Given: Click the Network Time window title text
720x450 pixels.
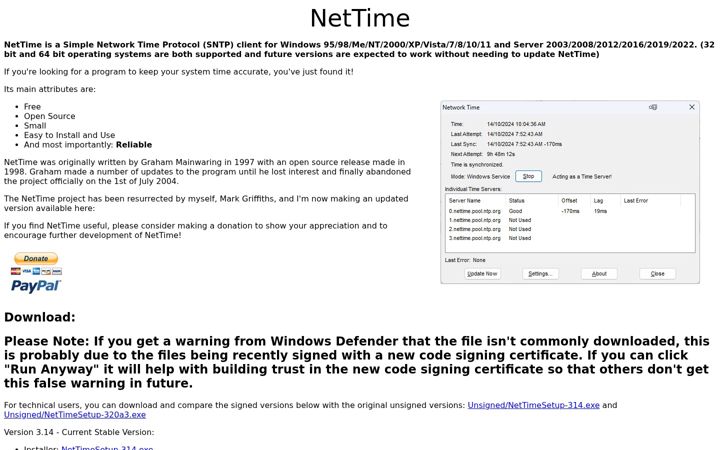Looking at the screenshot, I should point(461,107).
